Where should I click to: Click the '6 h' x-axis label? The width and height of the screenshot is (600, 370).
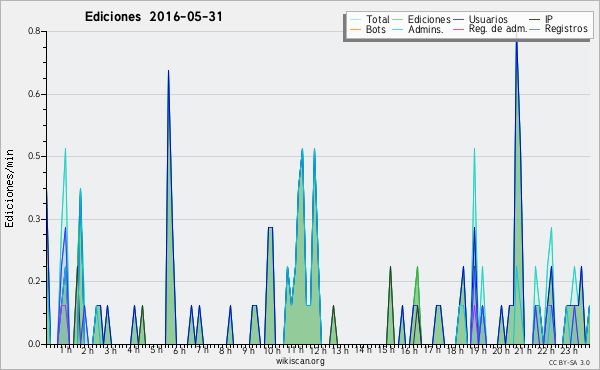coord(179,351)
